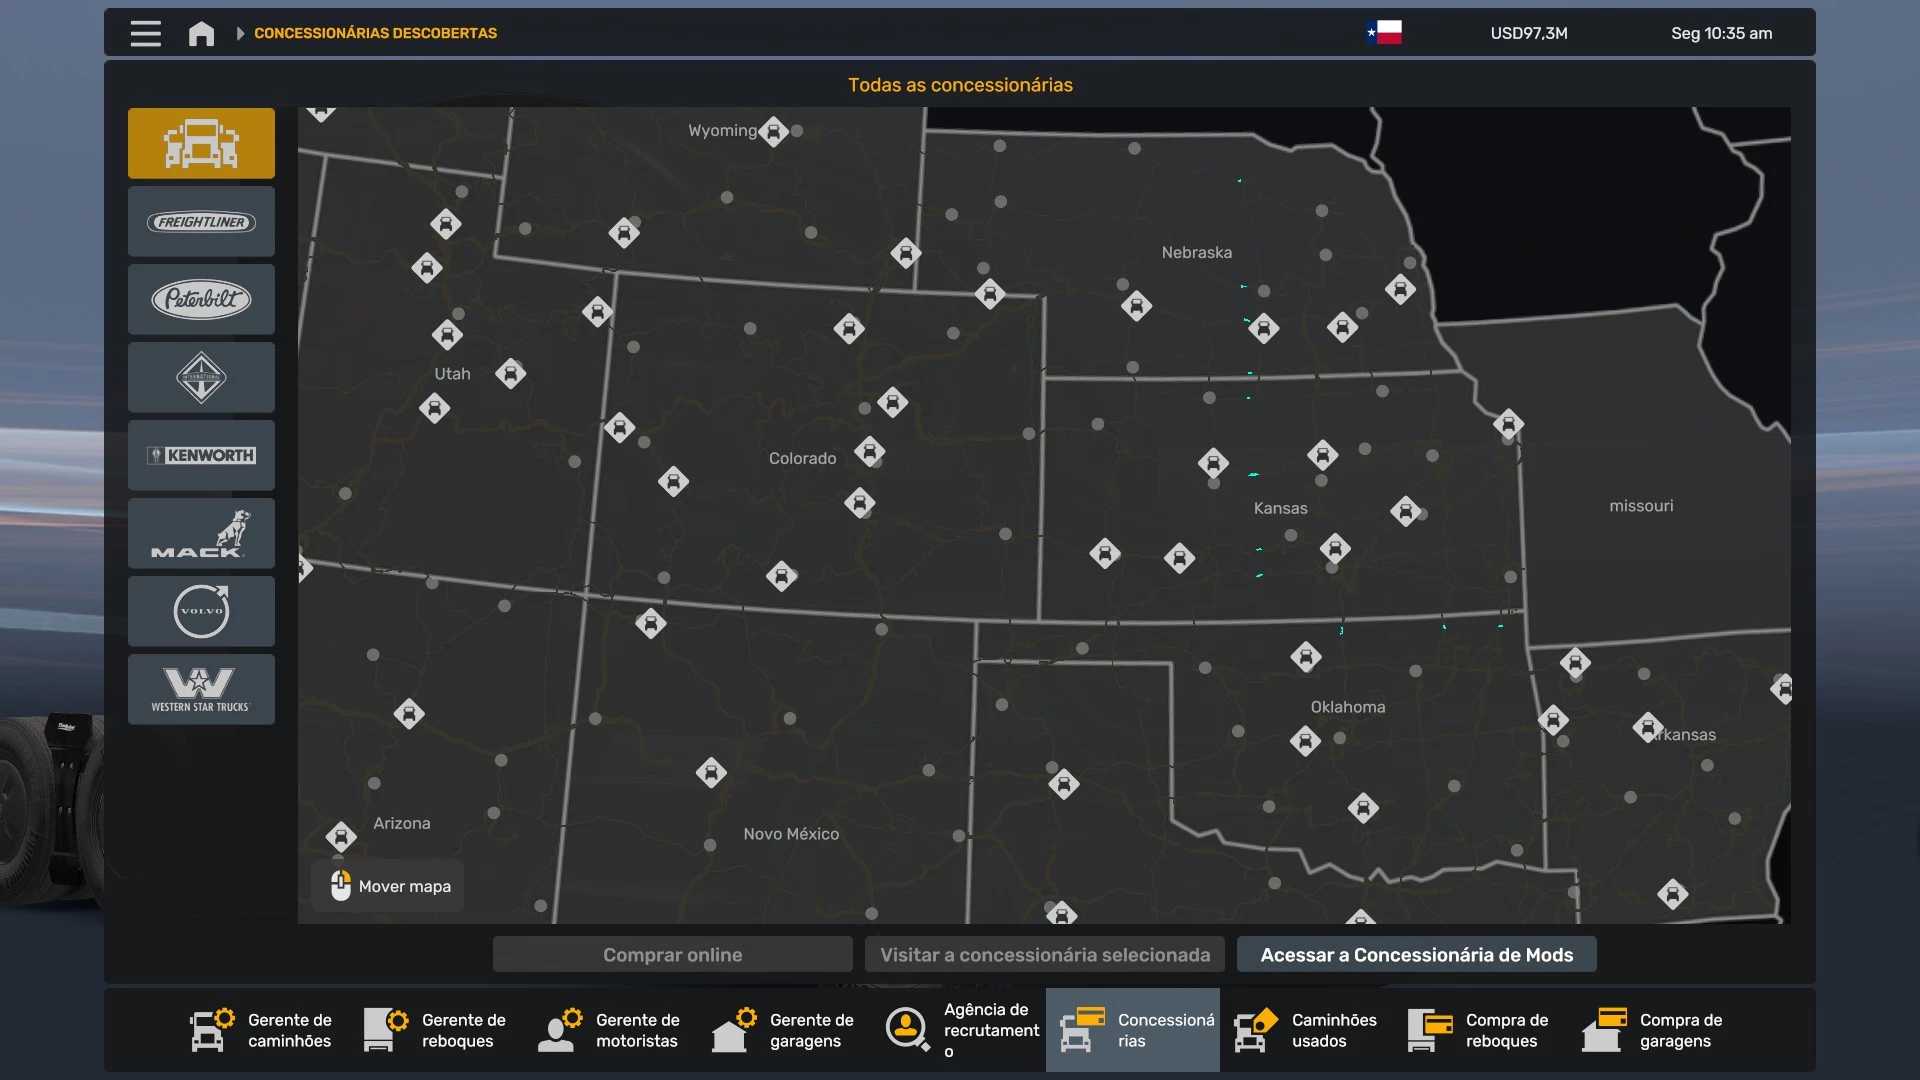Filter dealers by Mack bulldog logo
The image size is (1920, 1080).
[x=201, y=533]
